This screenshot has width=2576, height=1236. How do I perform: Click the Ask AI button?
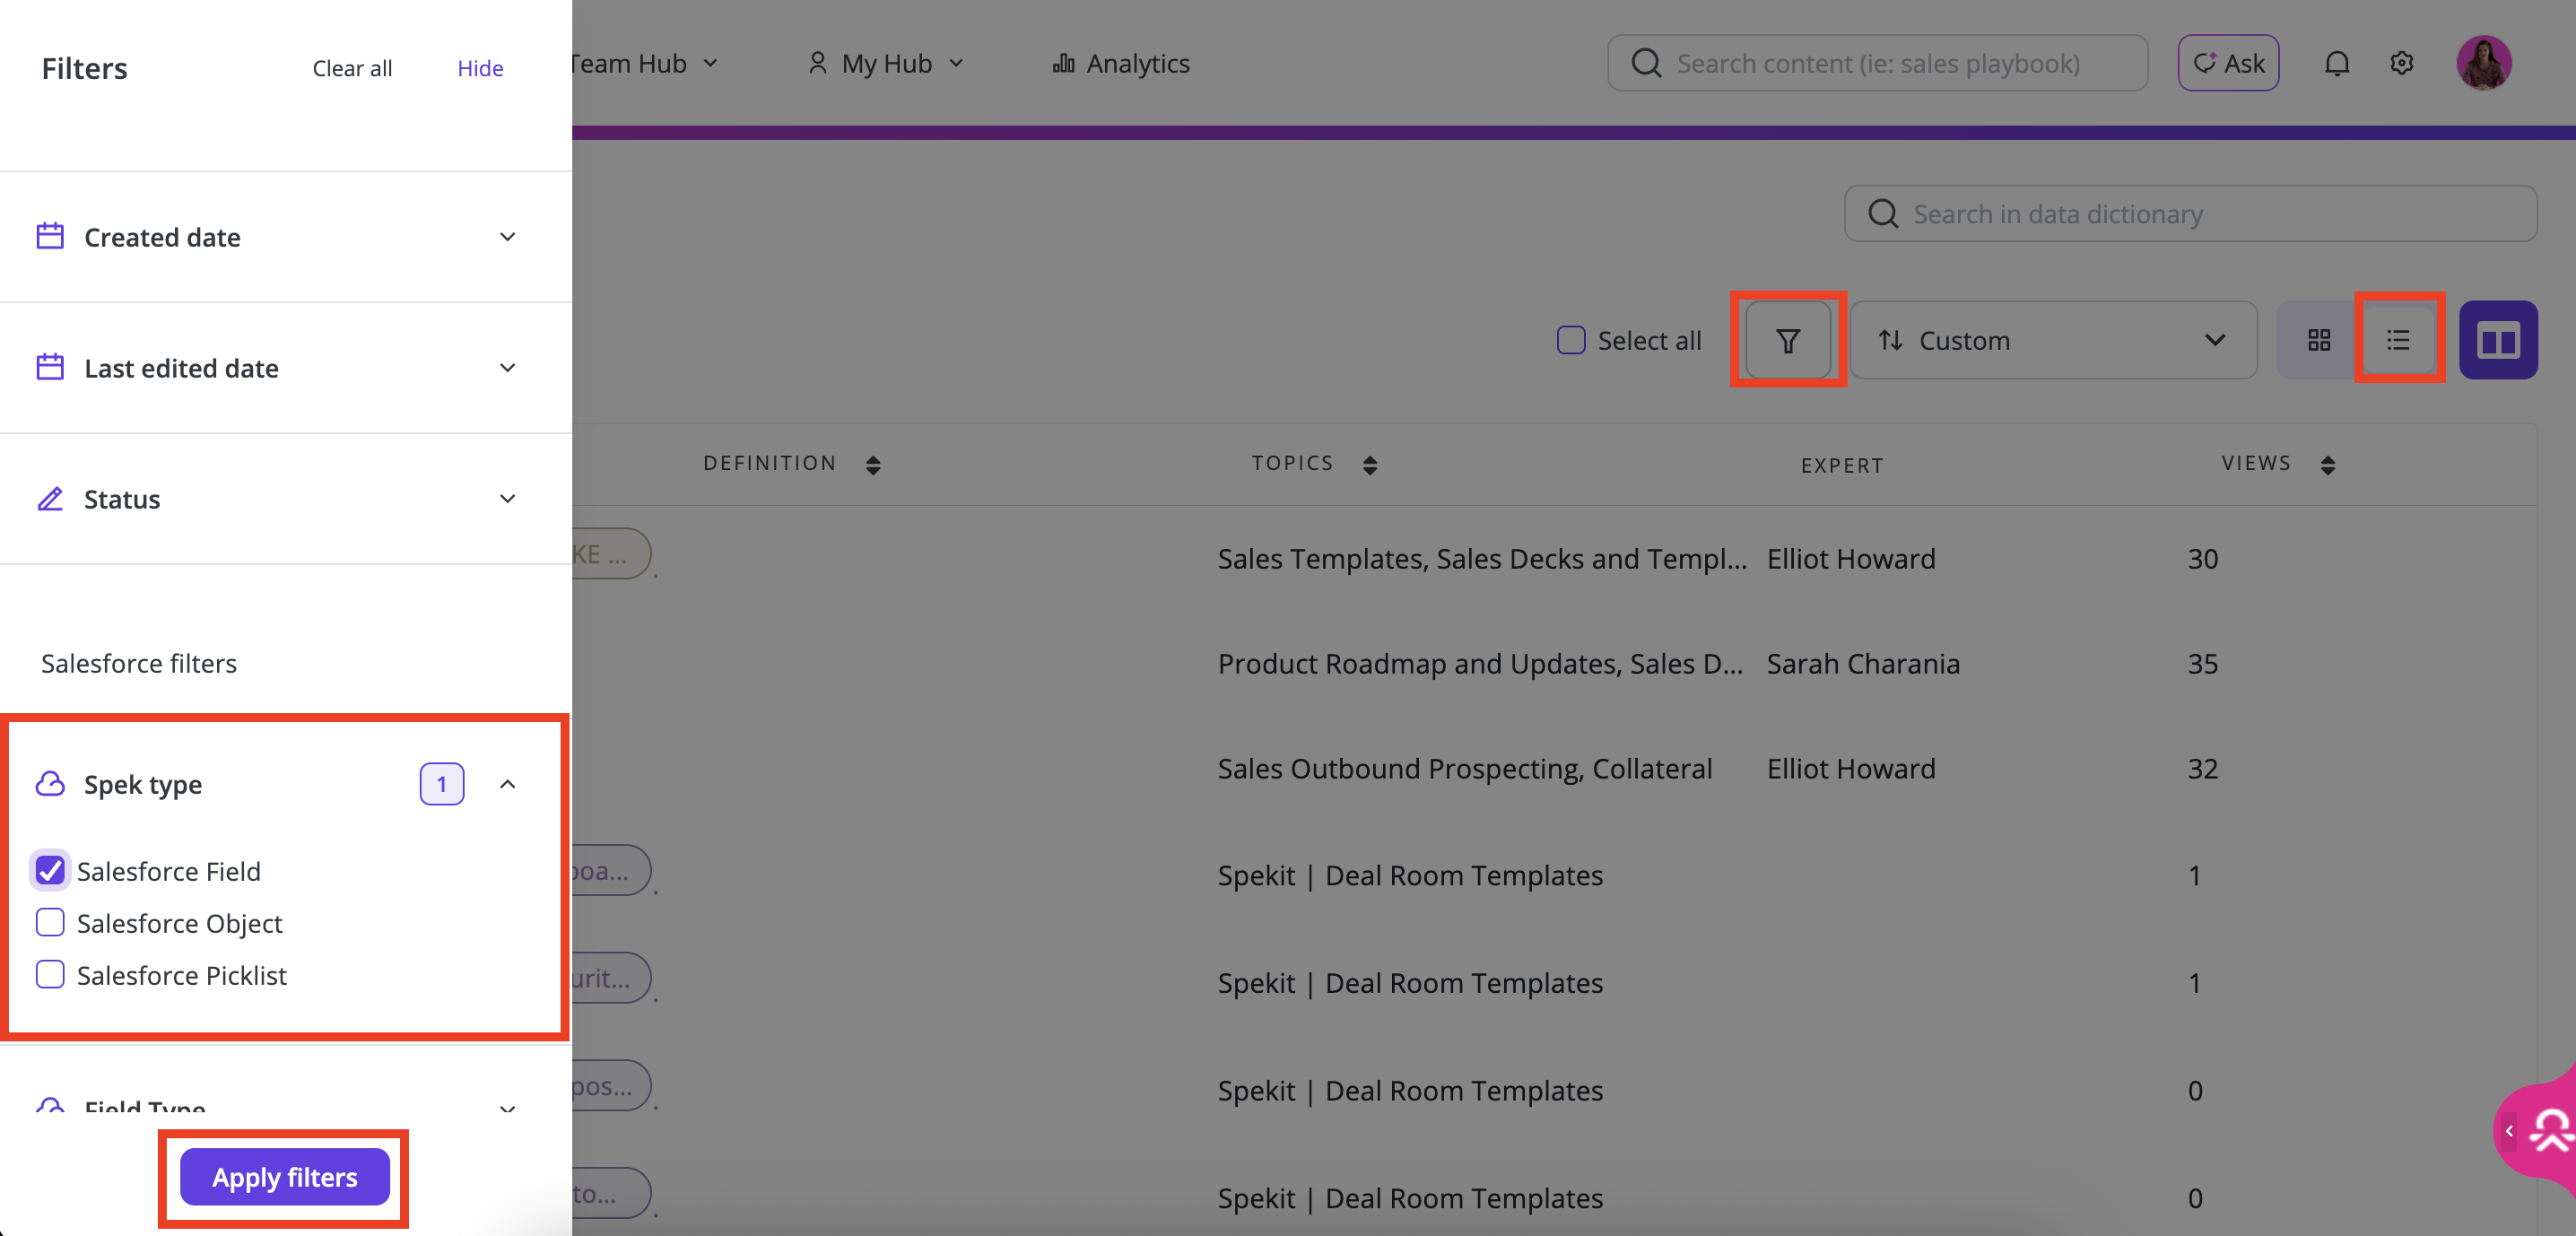(x=2227, y=64)
